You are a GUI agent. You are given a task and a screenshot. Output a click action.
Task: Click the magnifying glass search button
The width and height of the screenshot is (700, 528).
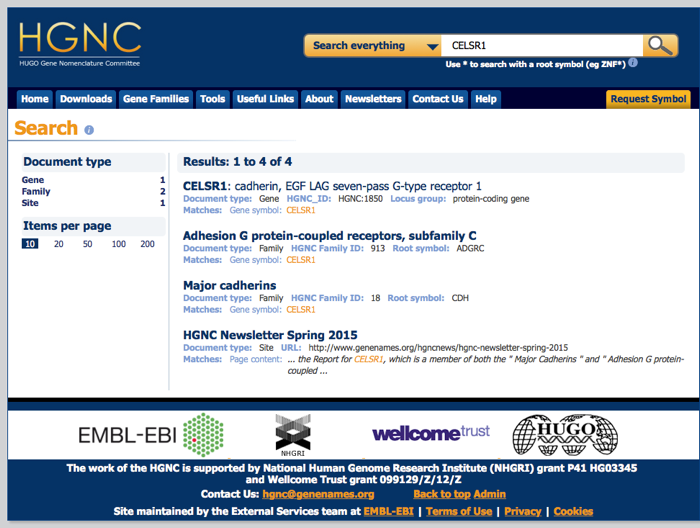tap(660, 45)
